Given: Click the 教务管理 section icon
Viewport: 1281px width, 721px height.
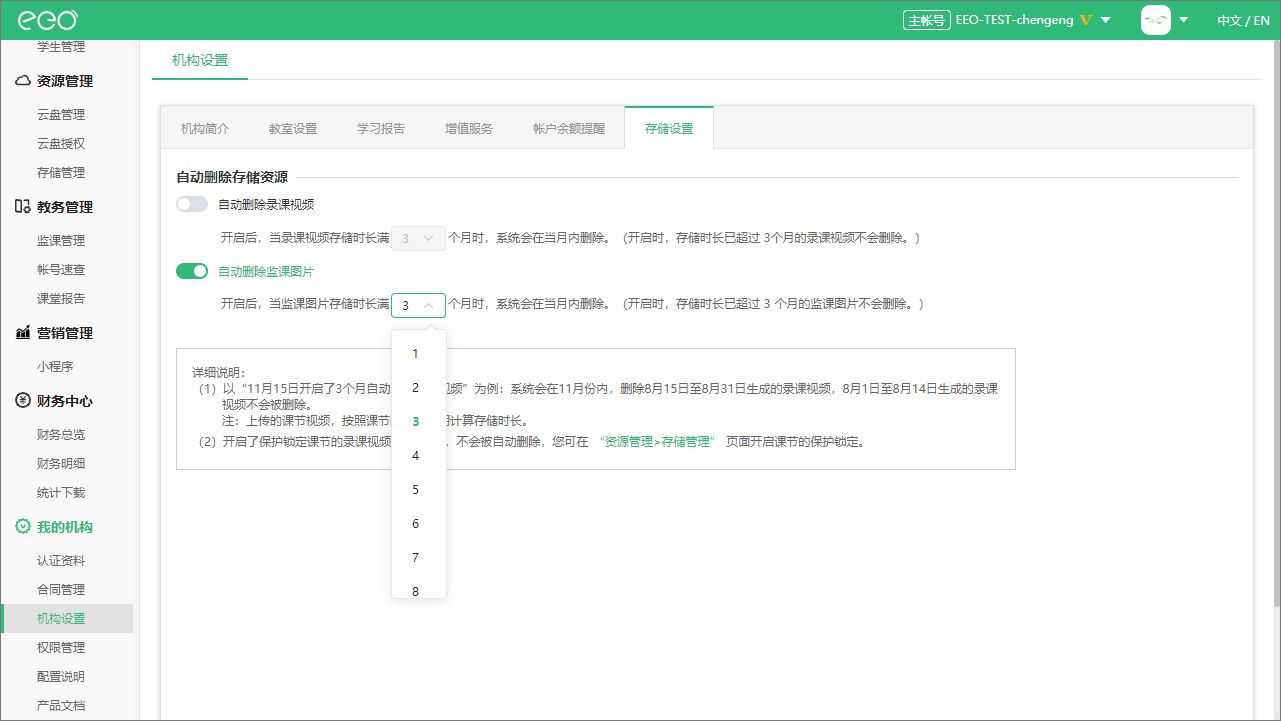Looking at the screenshot, I should tap(23, 207).
